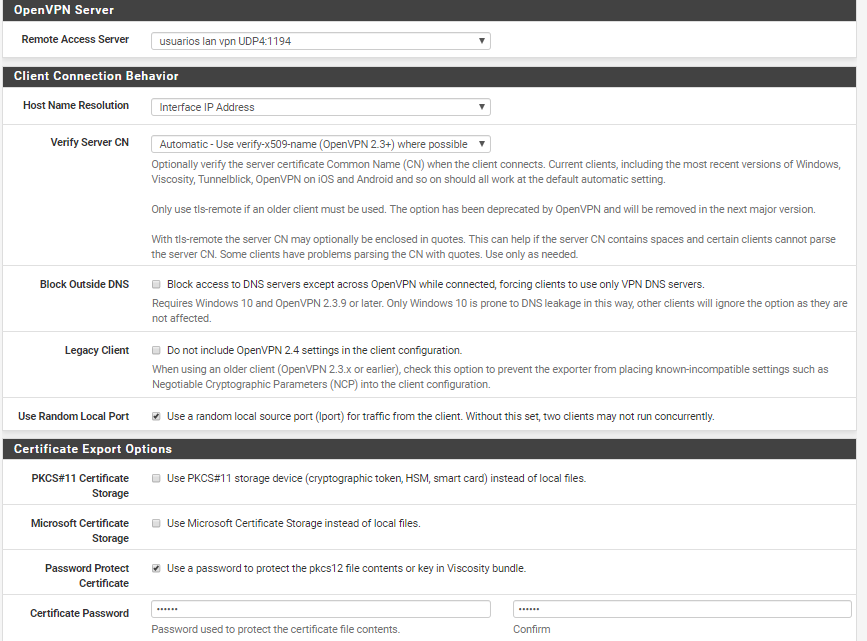Click the Confirm caption under the password field

pyautogui.click(x=531, y=629)
